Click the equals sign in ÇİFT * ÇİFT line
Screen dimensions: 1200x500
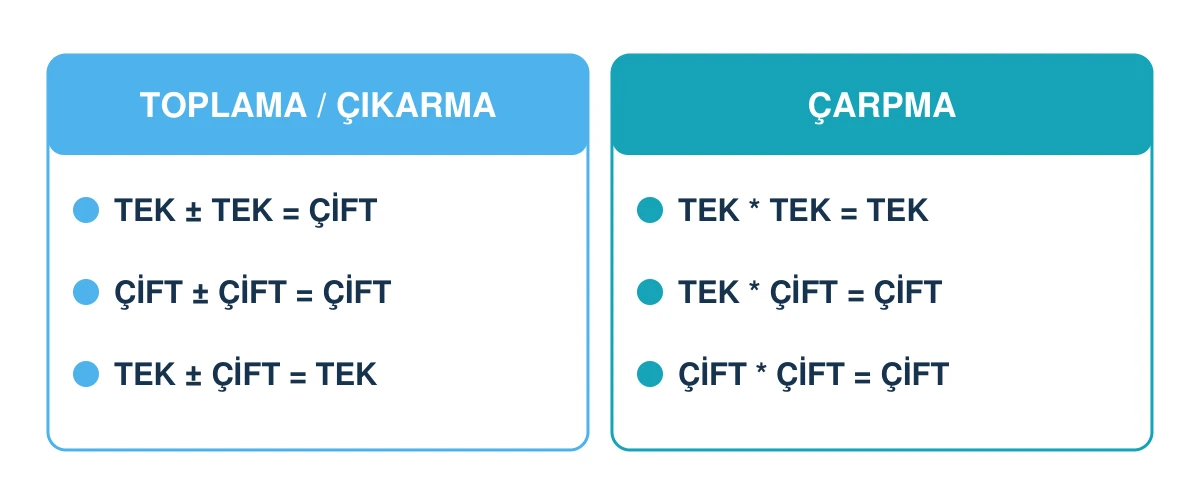point(863,375)
